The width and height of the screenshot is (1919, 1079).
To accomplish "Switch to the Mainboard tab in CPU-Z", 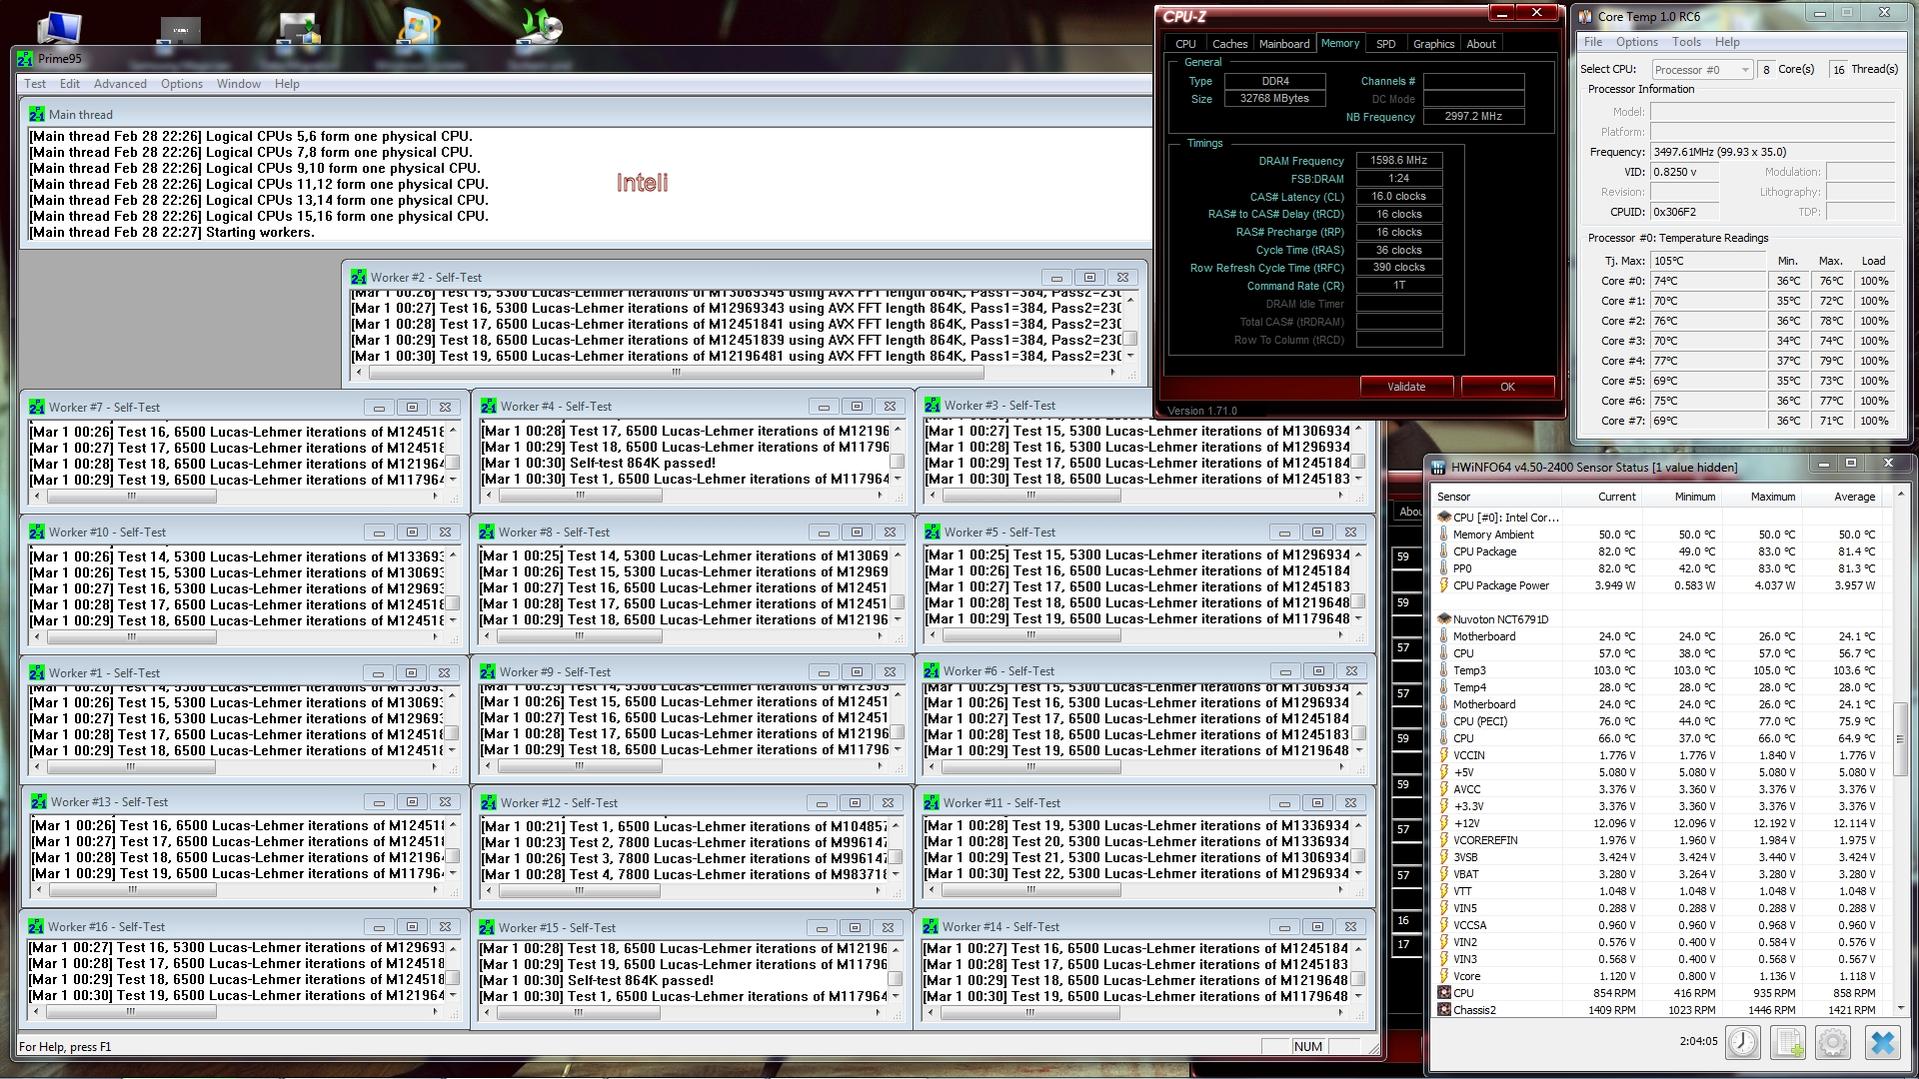I will (x=1284, y=44).
